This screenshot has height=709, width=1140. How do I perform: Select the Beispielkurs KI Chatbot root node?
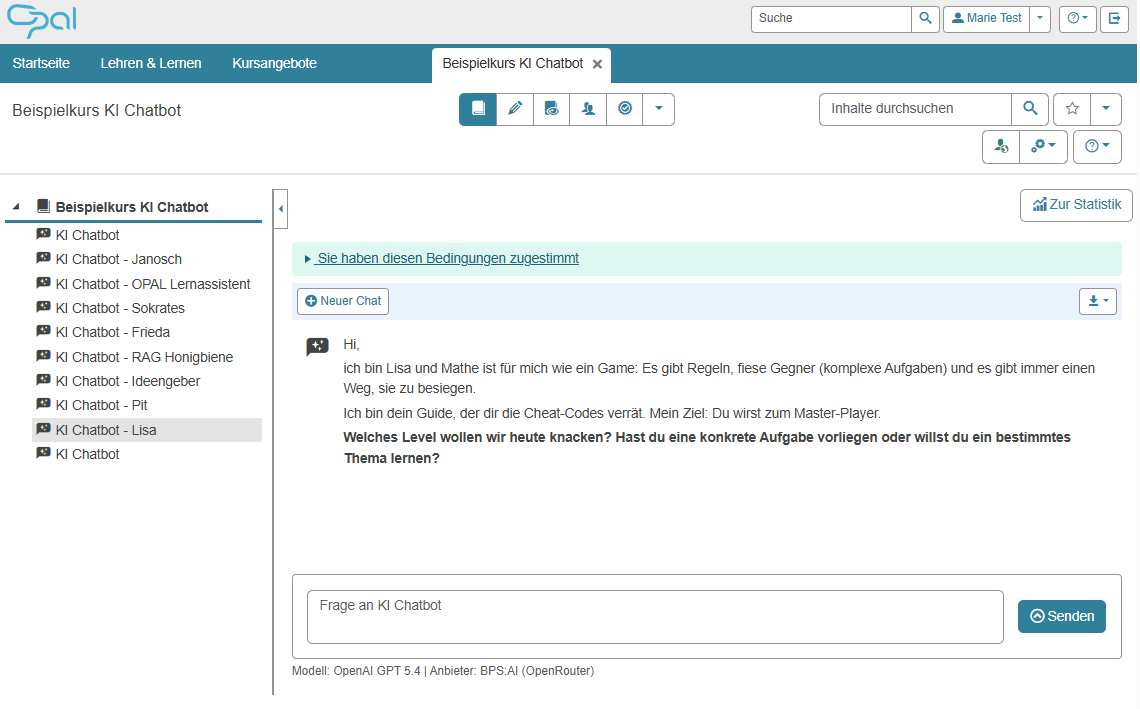pyautogui.click(x=132, y=207)
